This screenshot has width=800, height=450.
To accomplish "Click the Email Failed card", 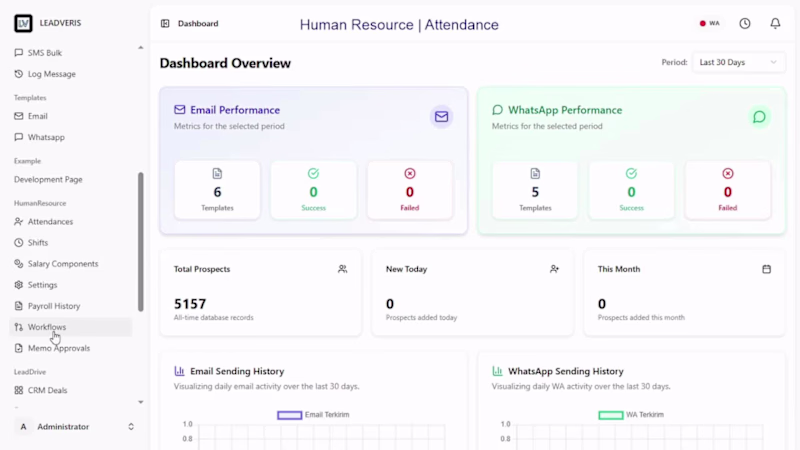I will (x=410, y=190).
